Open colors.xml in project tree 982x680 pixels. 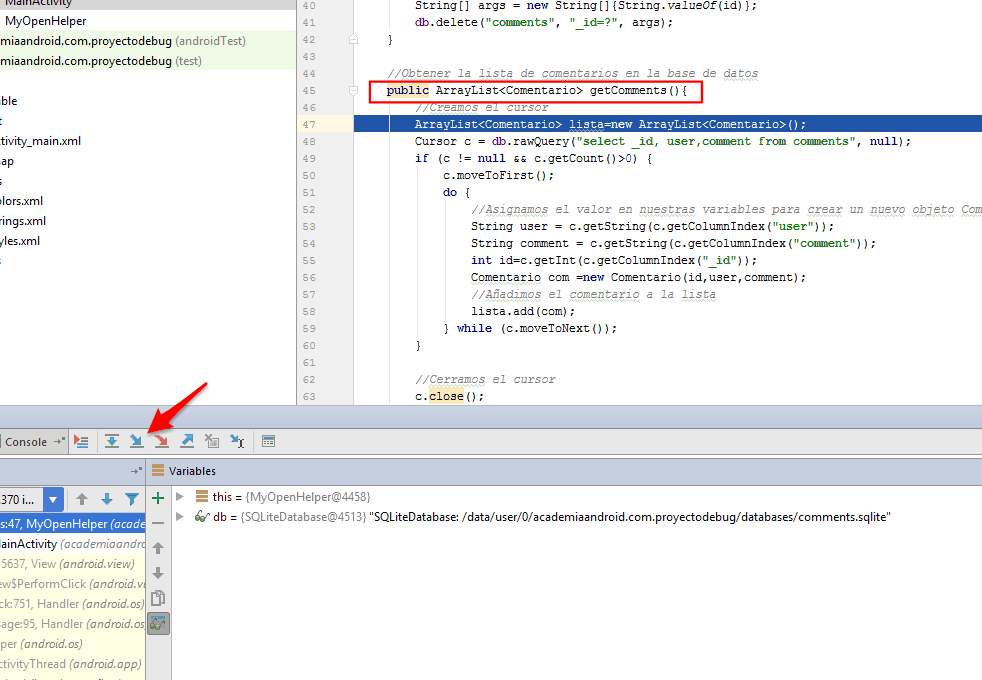[x=21, y=201]
